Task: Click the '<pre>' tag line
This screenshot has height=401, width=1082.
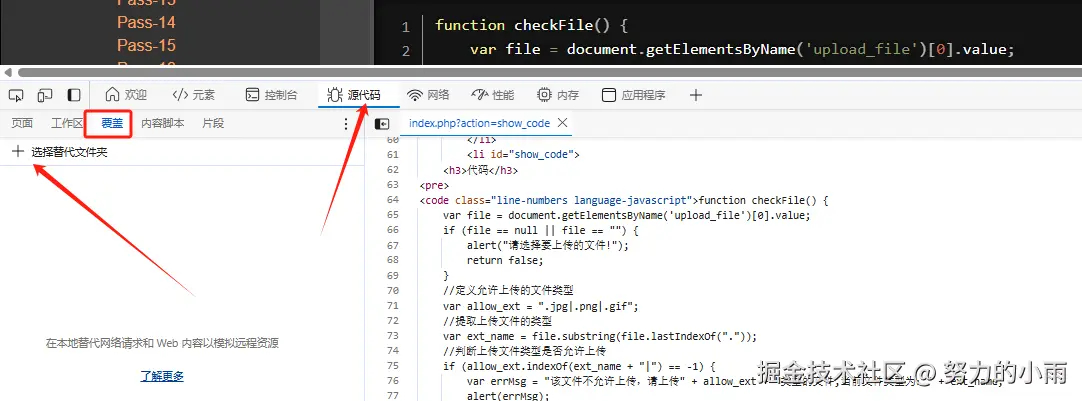Action: 434,185
